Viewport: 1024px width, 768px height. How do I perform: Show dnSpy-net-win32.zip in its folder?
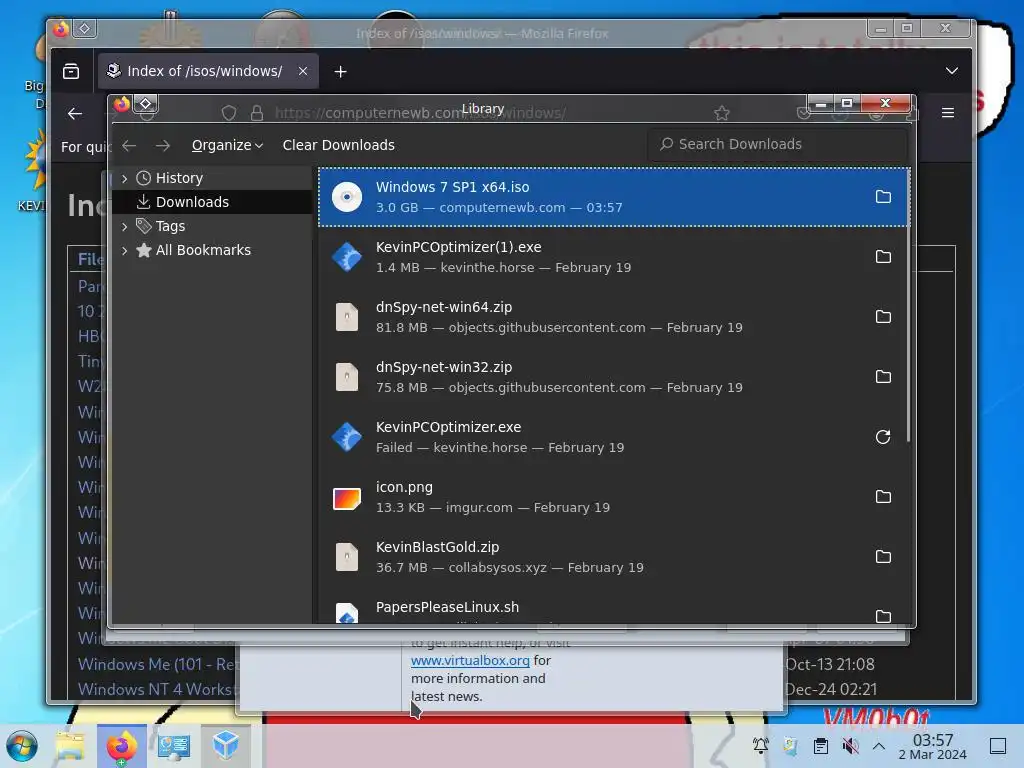[883, 377]
